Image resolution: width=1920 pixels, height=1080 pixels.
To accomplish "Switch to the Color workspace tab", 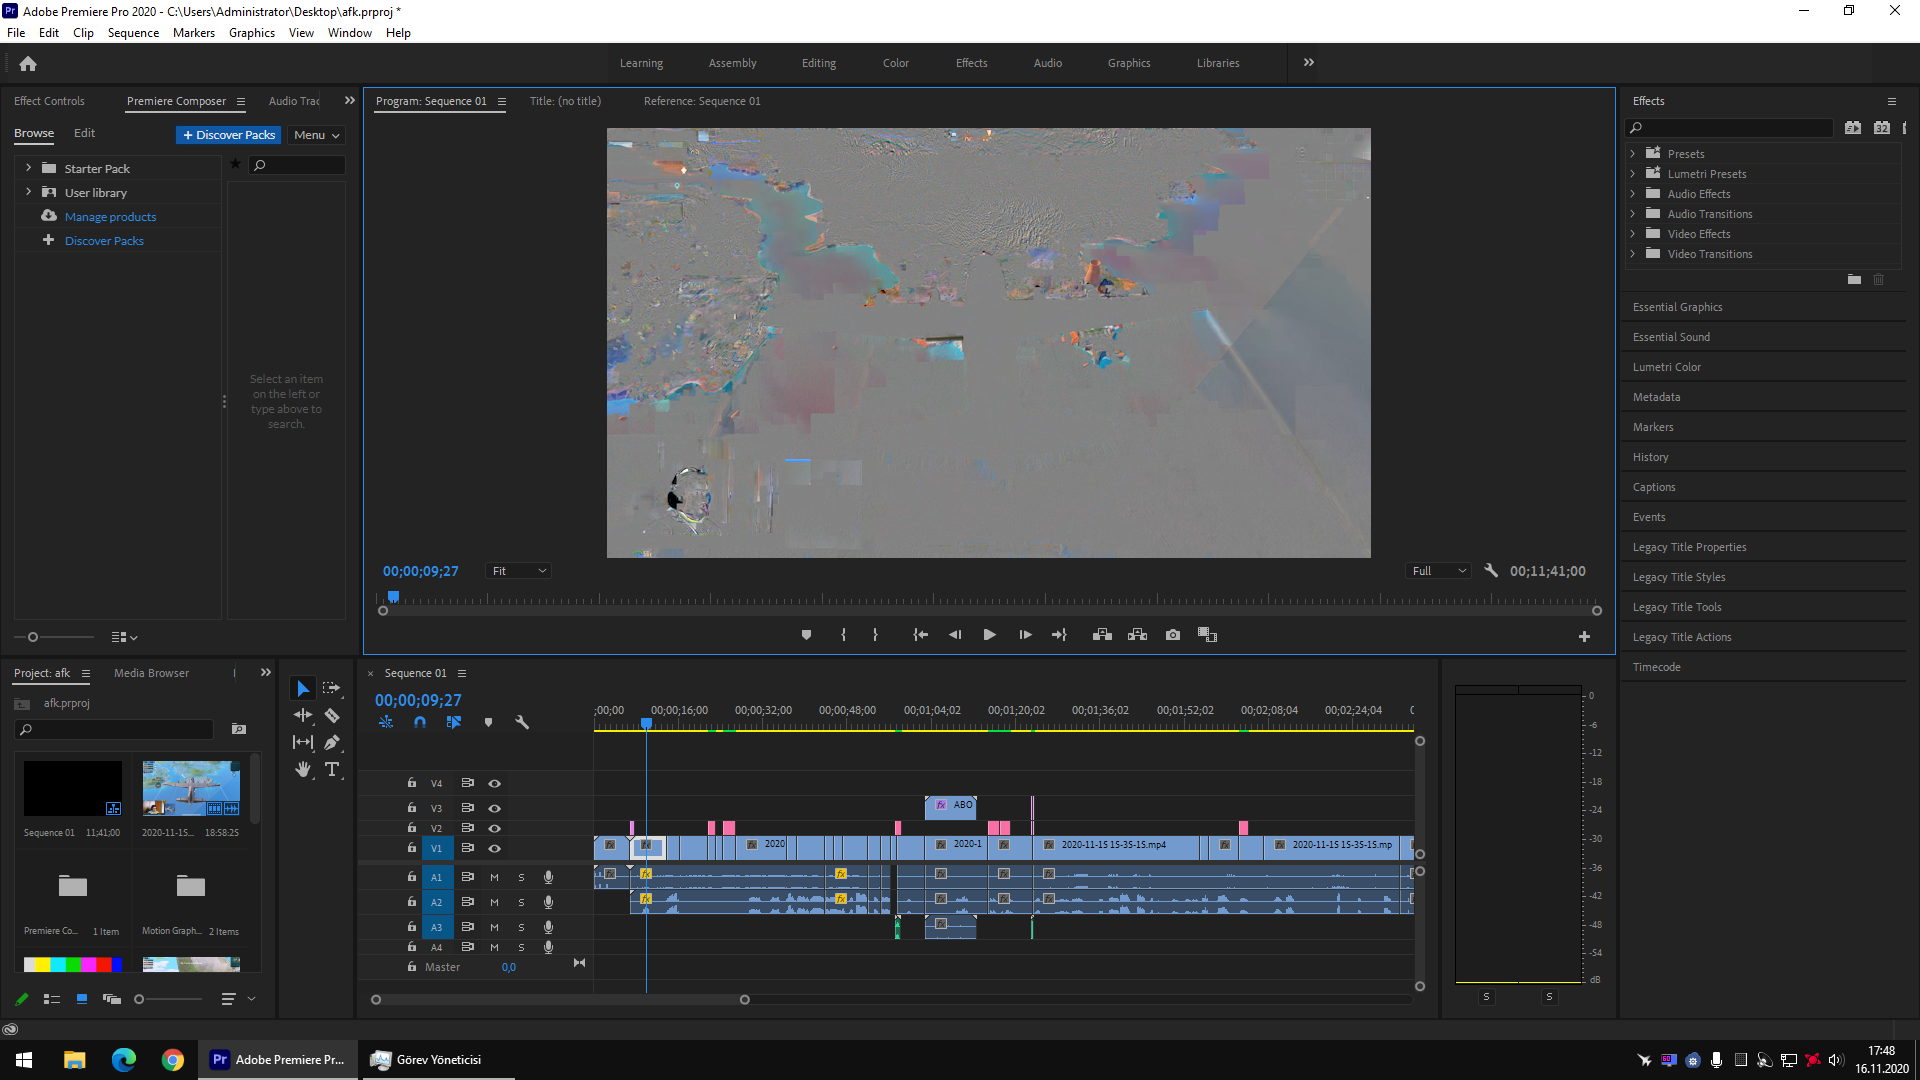I will 895,63.
